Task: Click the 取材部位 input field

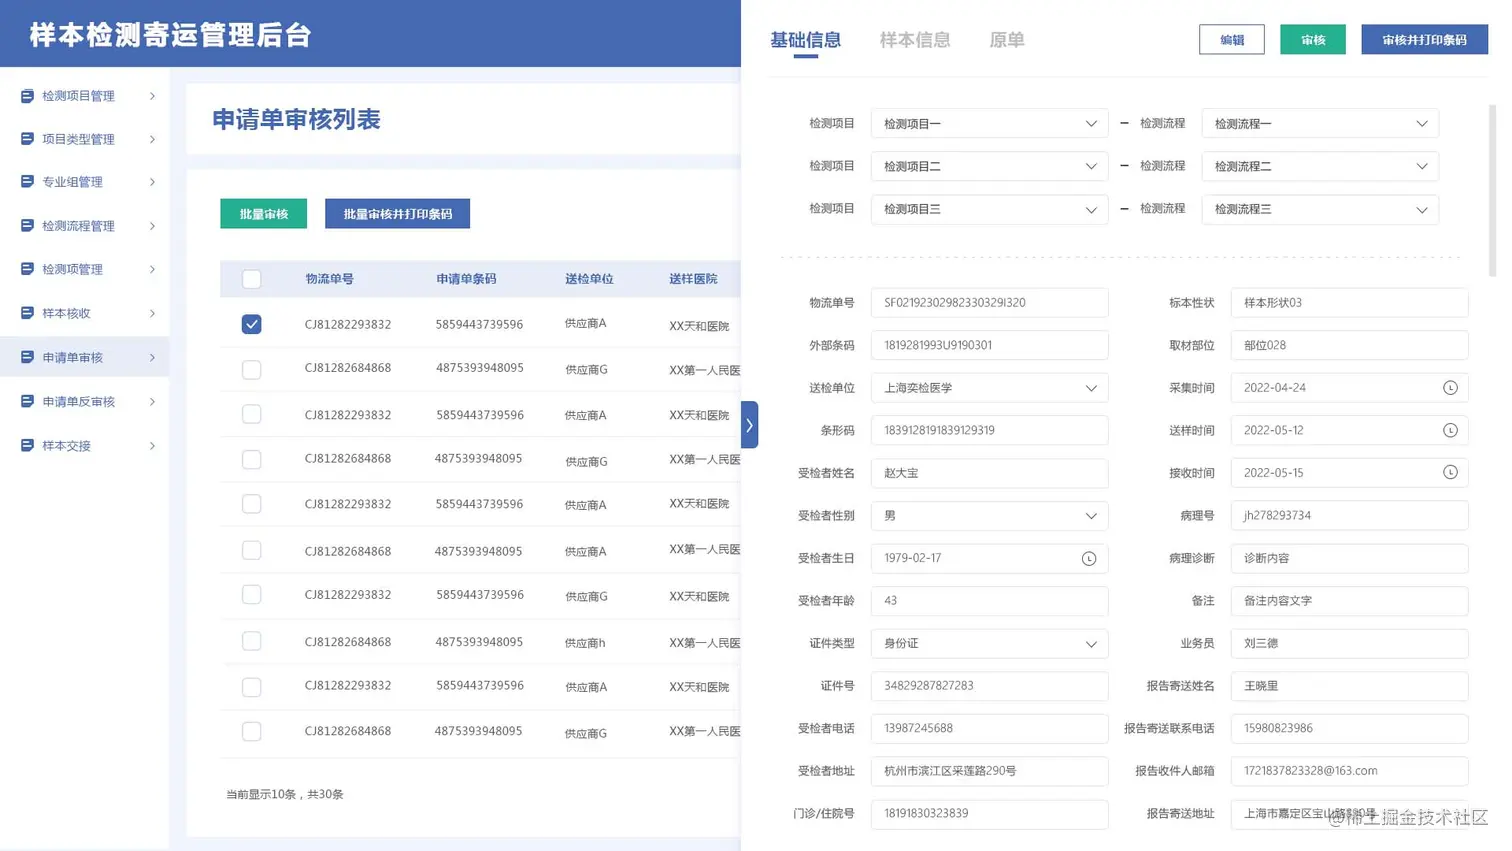Action: point(1349,345)
